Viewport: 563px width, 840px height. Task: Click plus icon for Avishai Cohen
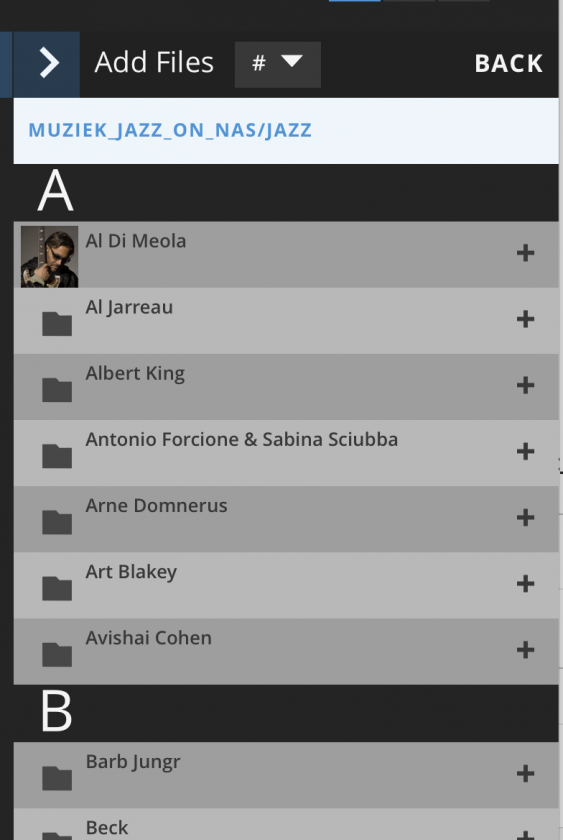point(526,650)
